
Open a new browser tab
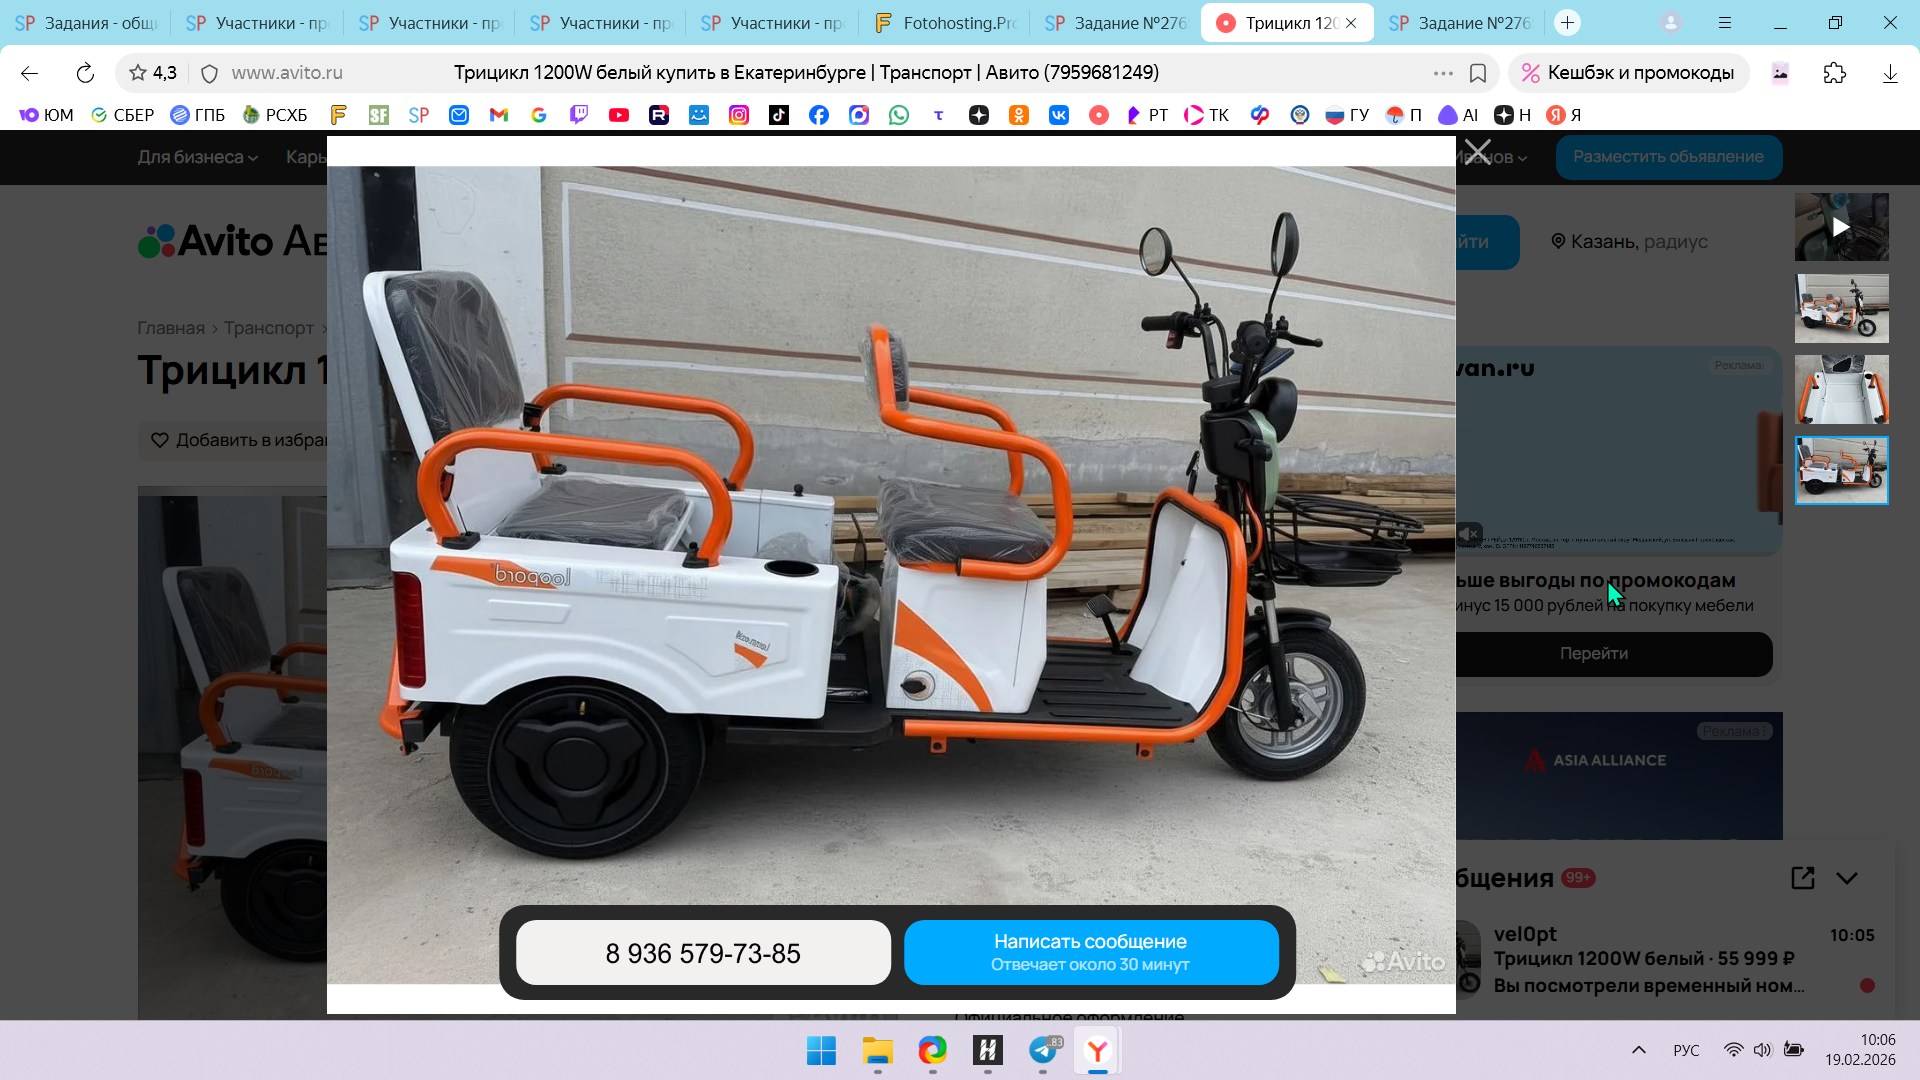tap(1567, 23)
